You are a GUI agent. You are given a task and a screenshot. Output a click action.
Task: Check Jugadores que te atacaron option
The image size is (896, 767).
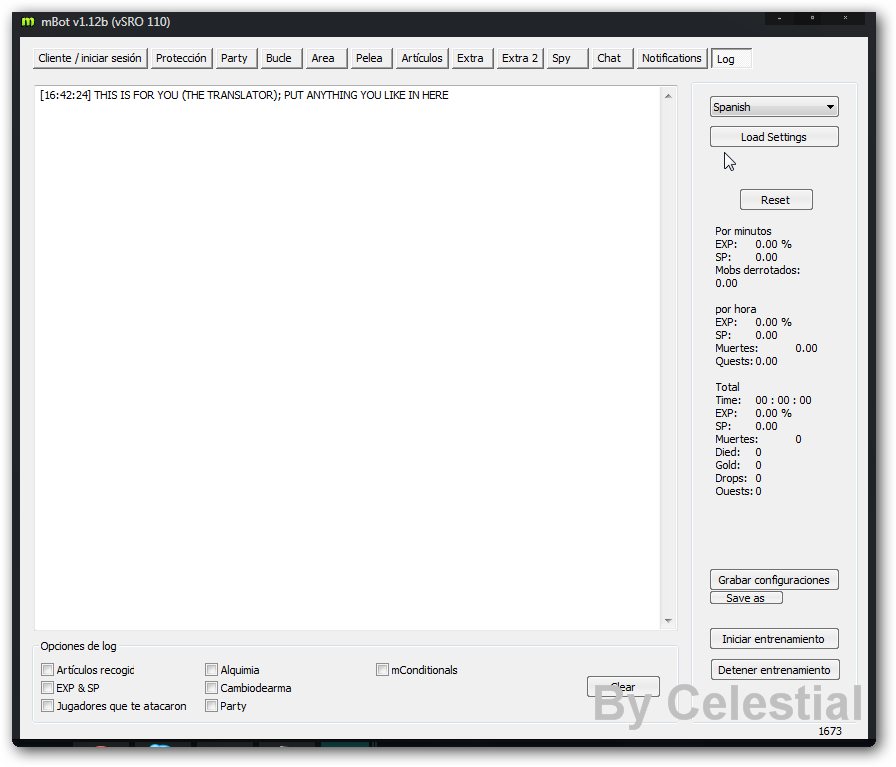click(x=47, y=706)
